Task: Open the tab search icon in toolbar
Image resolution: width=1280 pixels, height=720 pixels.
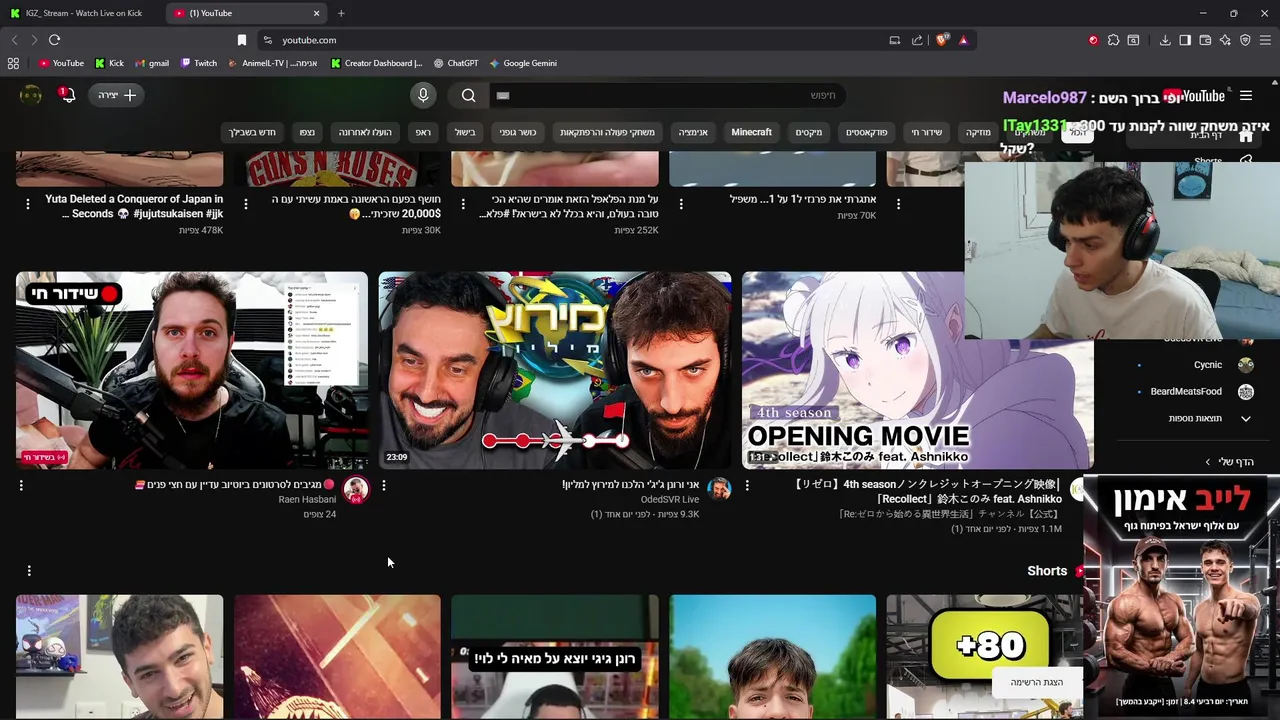Action: click(x=1133, y=40)
